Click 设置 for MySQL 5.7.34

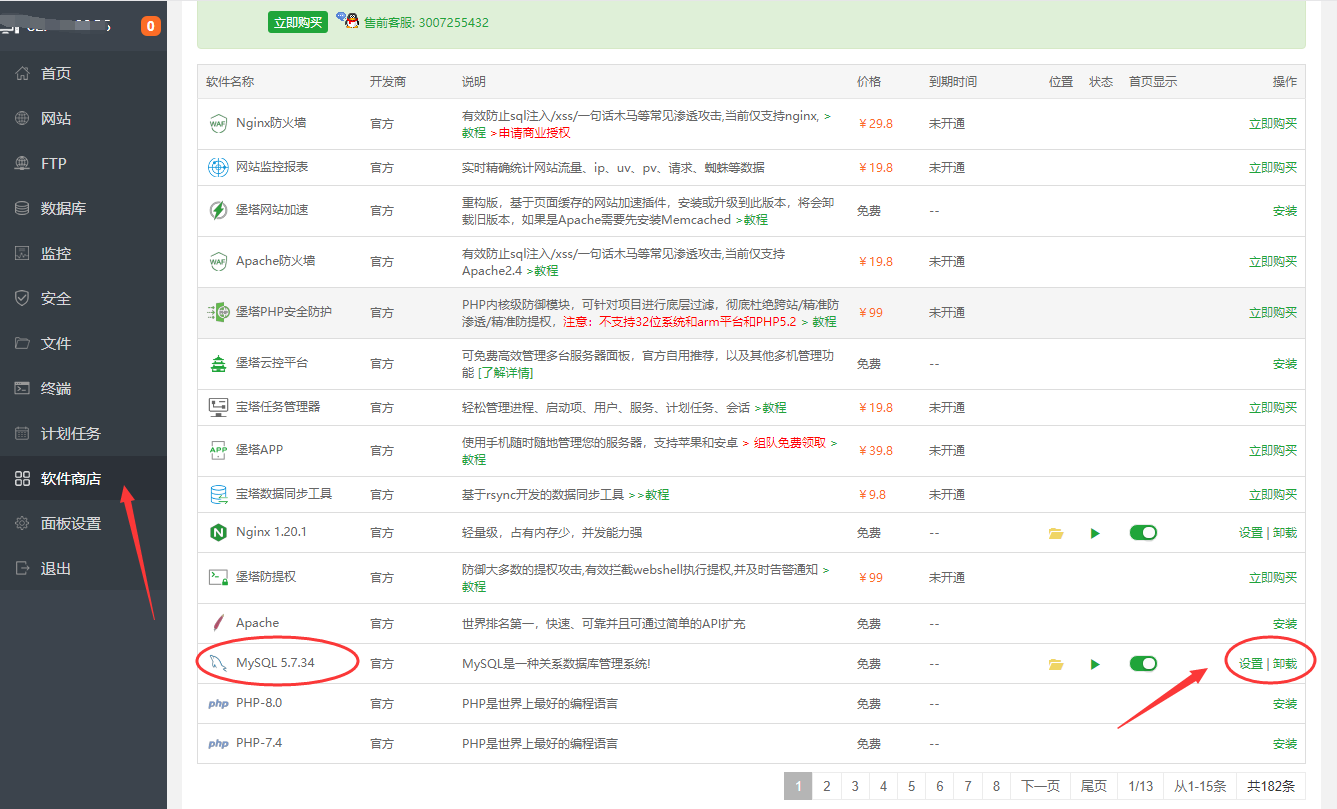point(1251,664)
